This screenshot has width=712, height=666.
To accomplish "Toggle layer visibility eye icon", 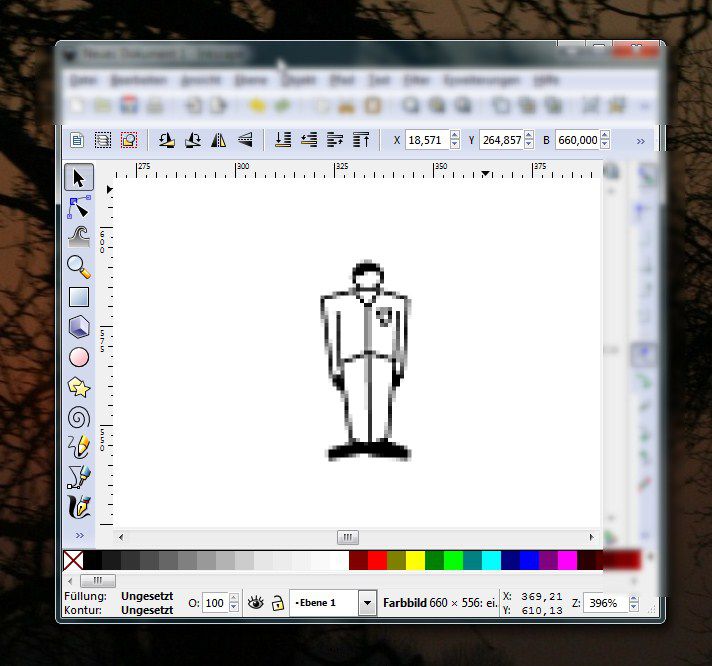I will [256, 603].
